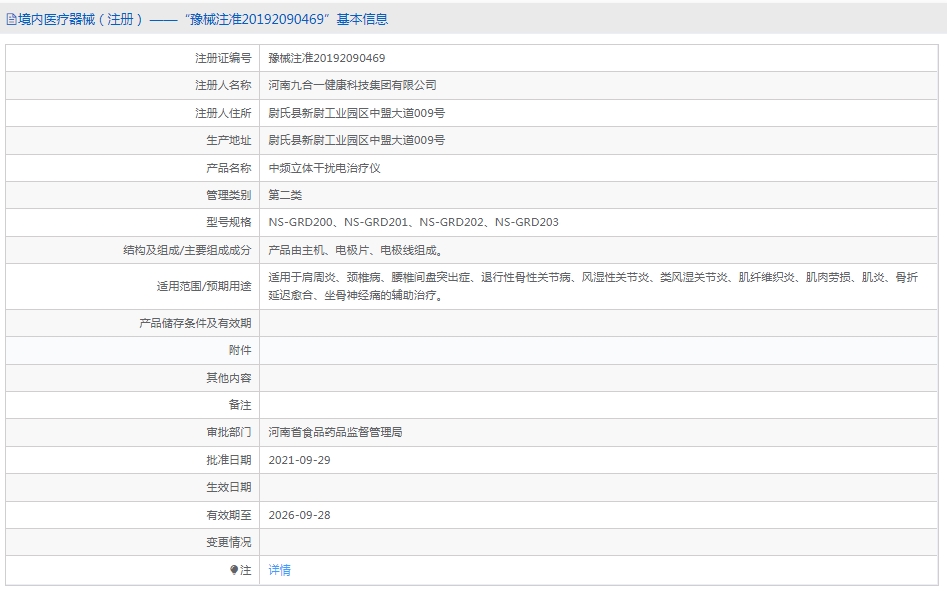947x591 pixels.
Task: Select 第二类 category value
Action: [285, 195]
